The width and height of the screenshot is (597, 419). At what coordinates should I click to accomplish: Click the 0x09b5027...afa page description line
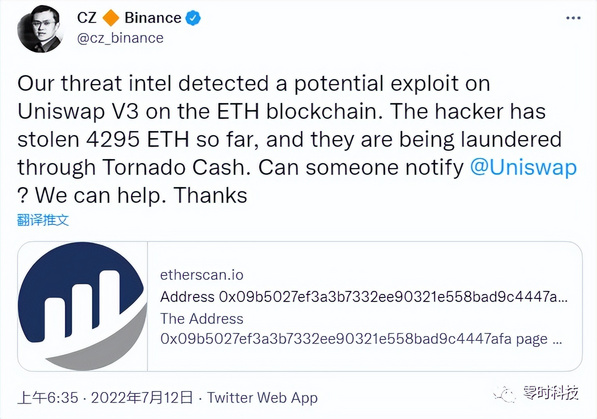[x=361, y=339]
